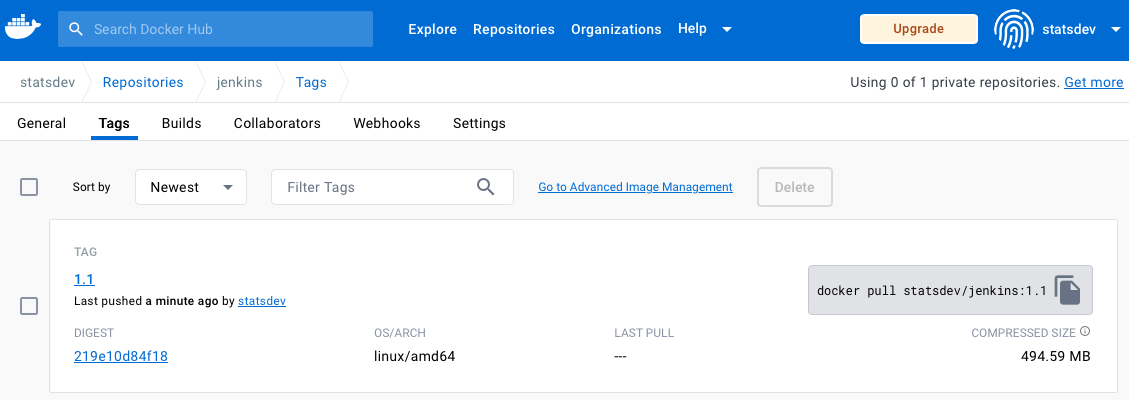The height and width of the screenshot is (400, 1129).
Task: Click the linux/amd64 value
Action: 414,355
